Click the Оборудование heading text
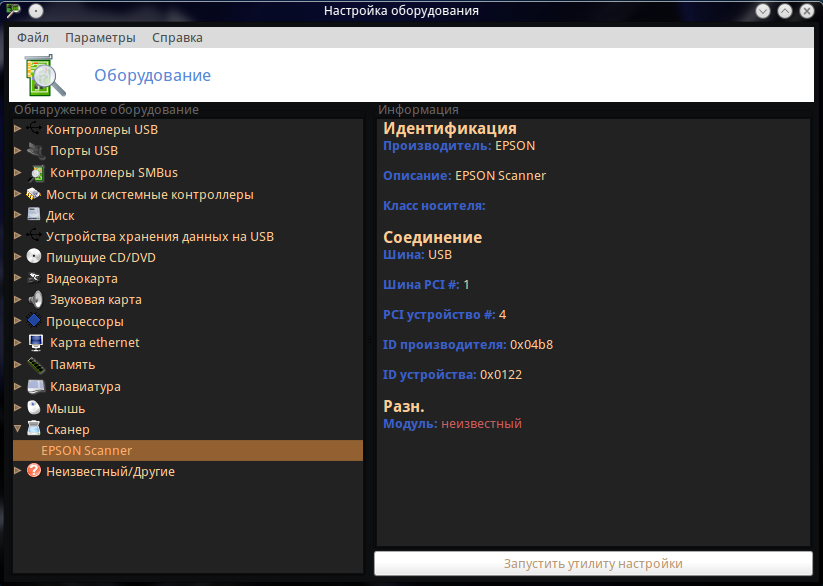Image resolution: width=823 pixels, height=586 pixels. (x=153, y=75)
